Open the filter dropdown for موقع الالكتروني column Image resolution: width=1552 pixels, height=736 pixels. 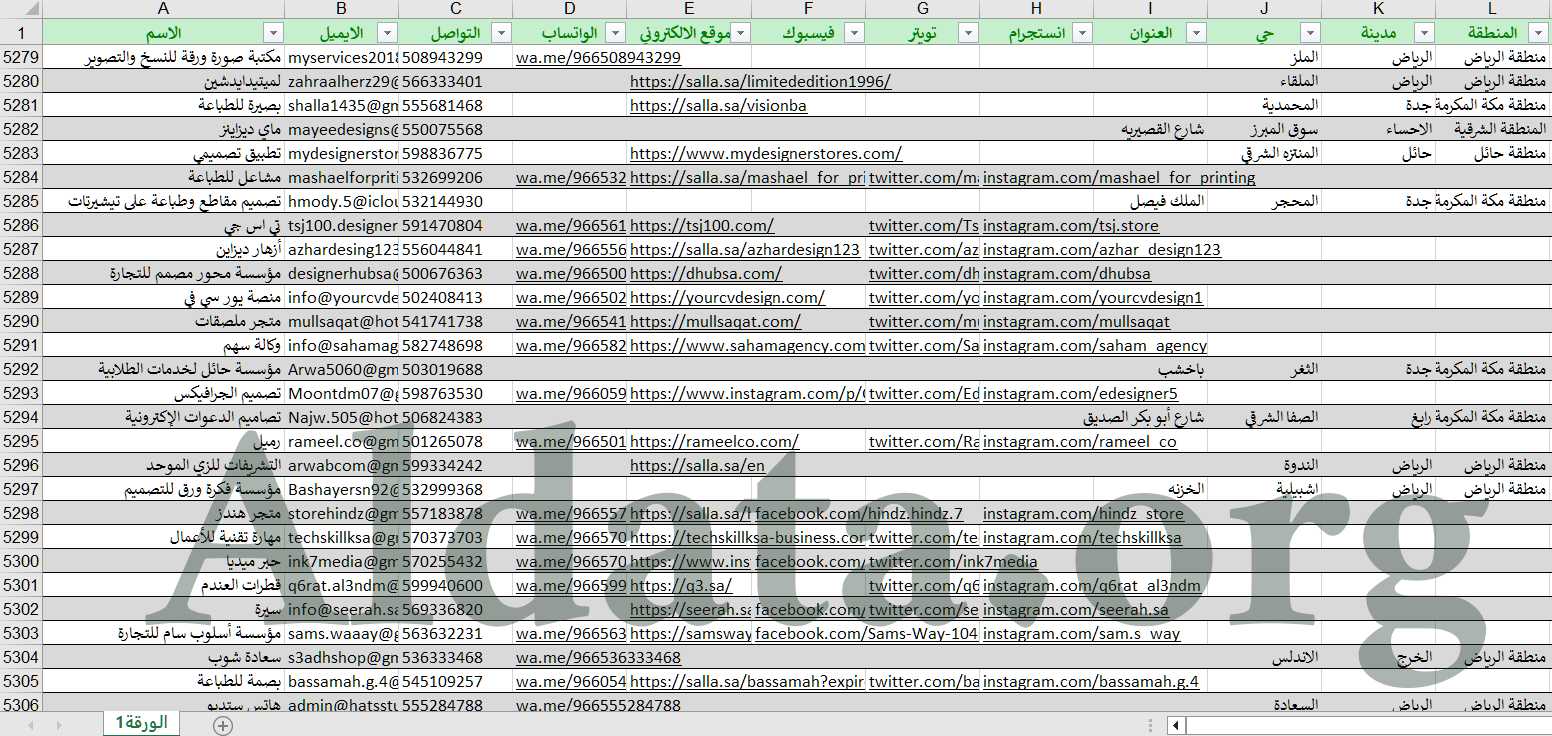point(741,33)
